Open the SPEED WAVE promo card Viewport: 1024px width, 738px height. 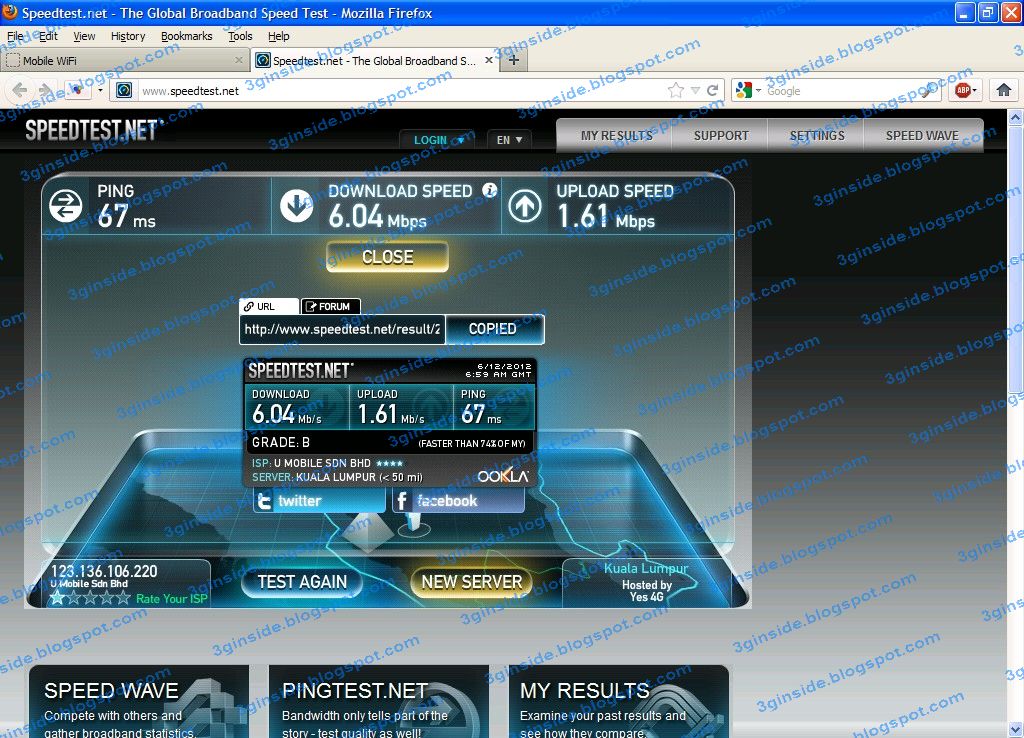pyautogui.click(x=138, y=701)
